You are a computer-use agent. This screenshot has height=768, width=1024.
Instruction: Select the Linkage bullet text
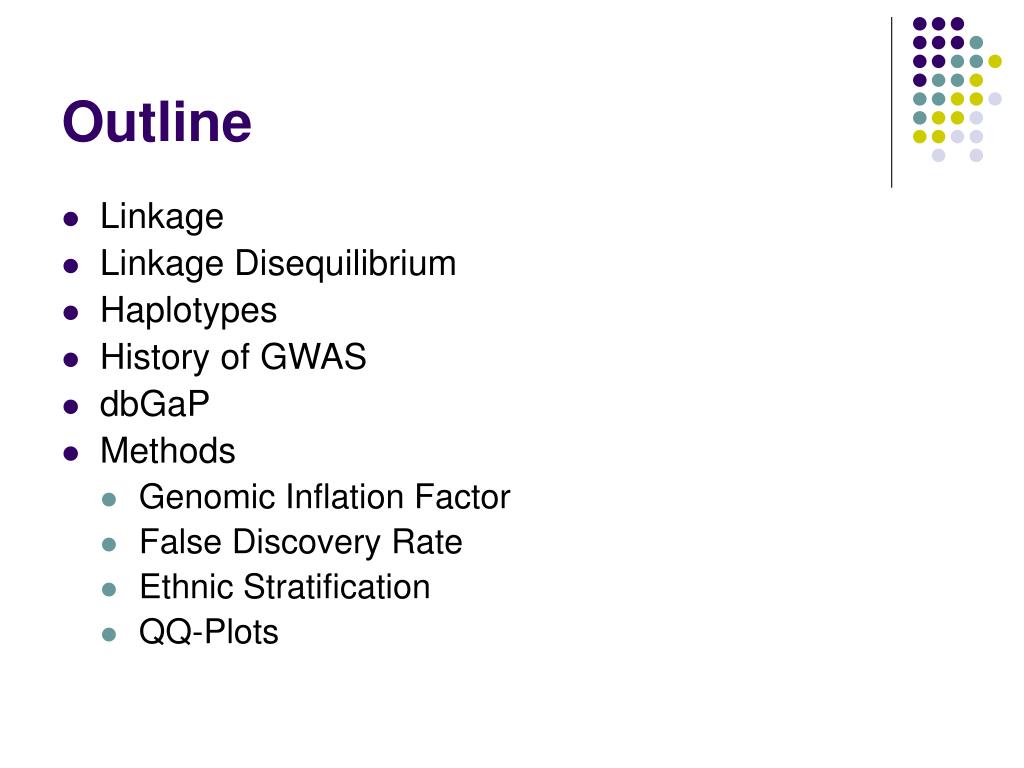161,217
